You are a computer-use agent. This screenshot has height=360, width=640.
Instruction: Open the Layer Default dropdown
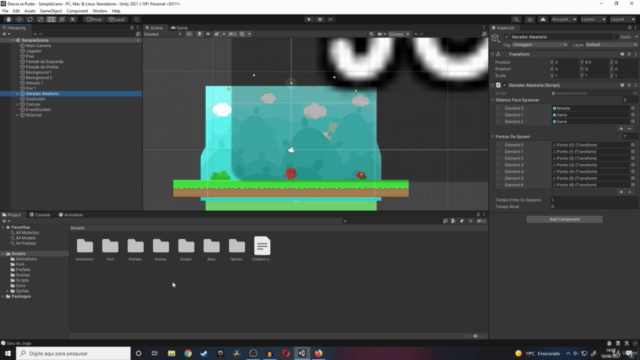pos(611,45)
